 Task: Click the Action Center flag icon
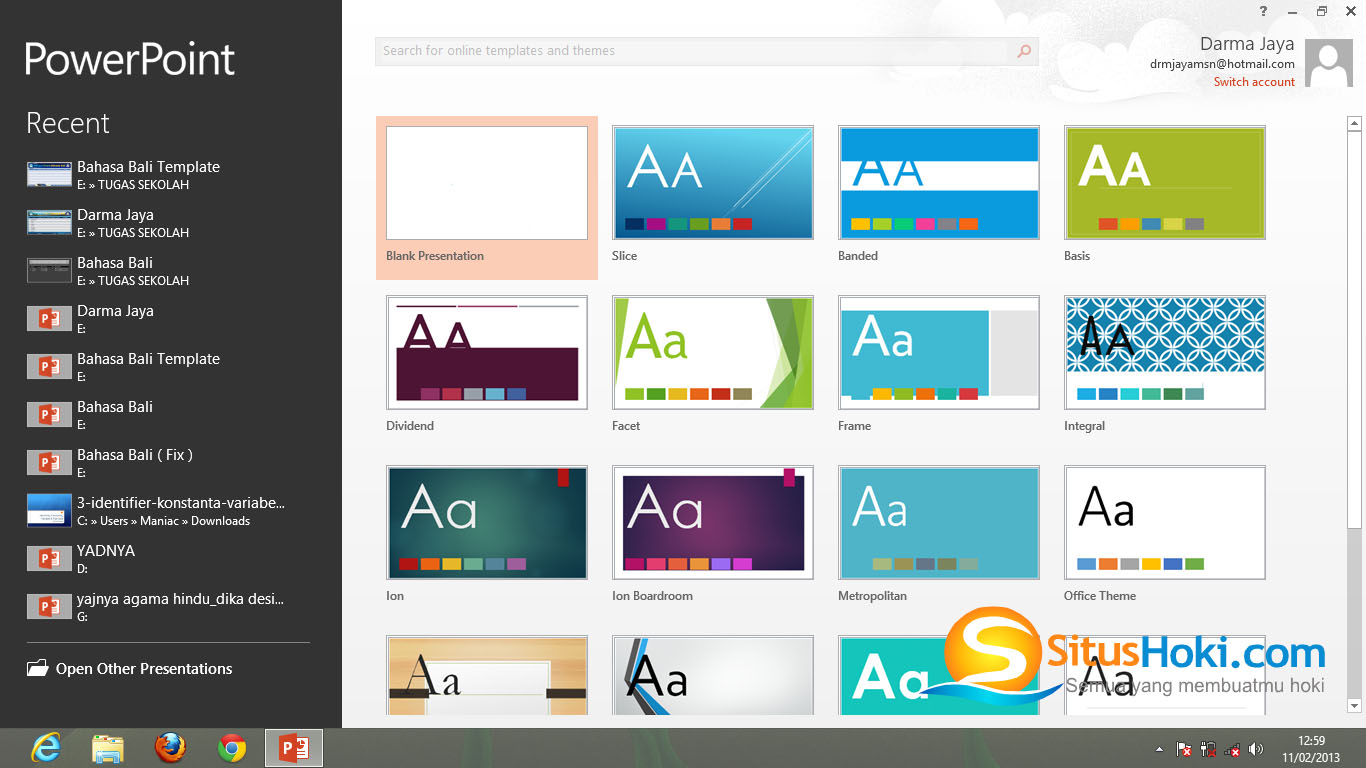pyautogui.click(x=1183, y=749)
